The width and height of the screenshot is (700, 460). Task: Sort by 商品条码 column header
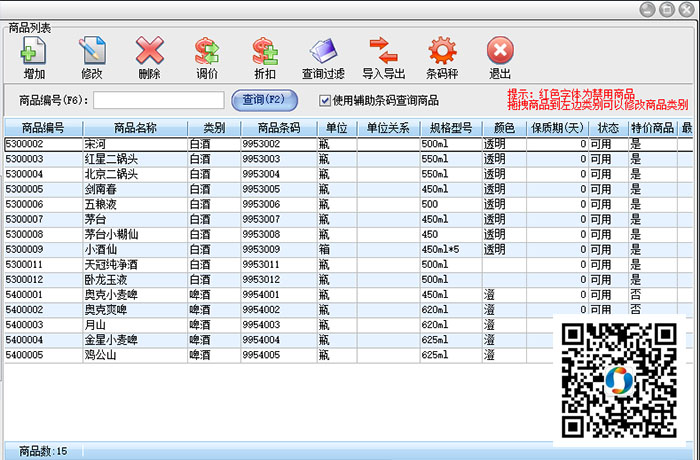(x=279, y=128)
